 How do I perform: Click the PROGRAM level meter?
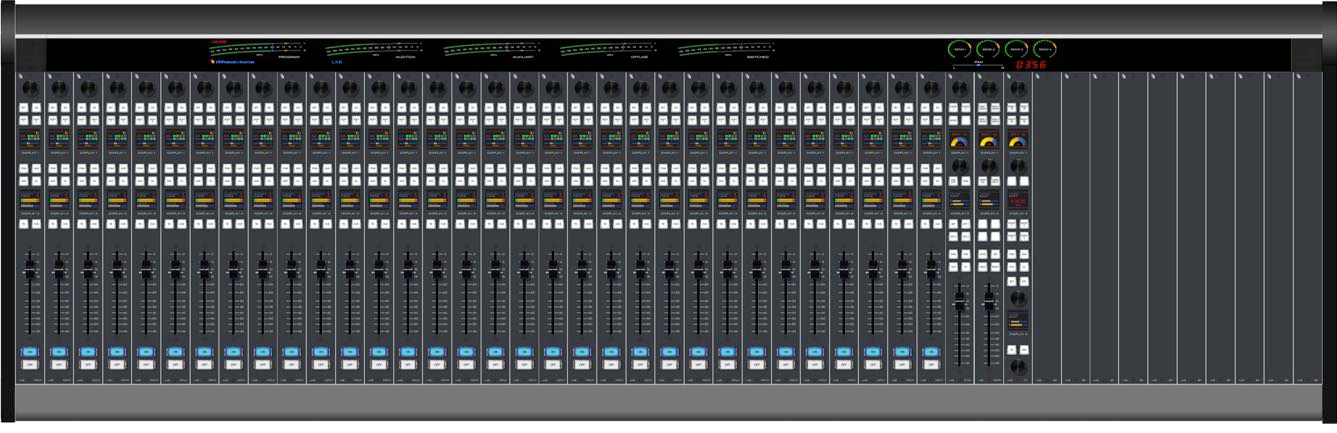tap(253, 47)
